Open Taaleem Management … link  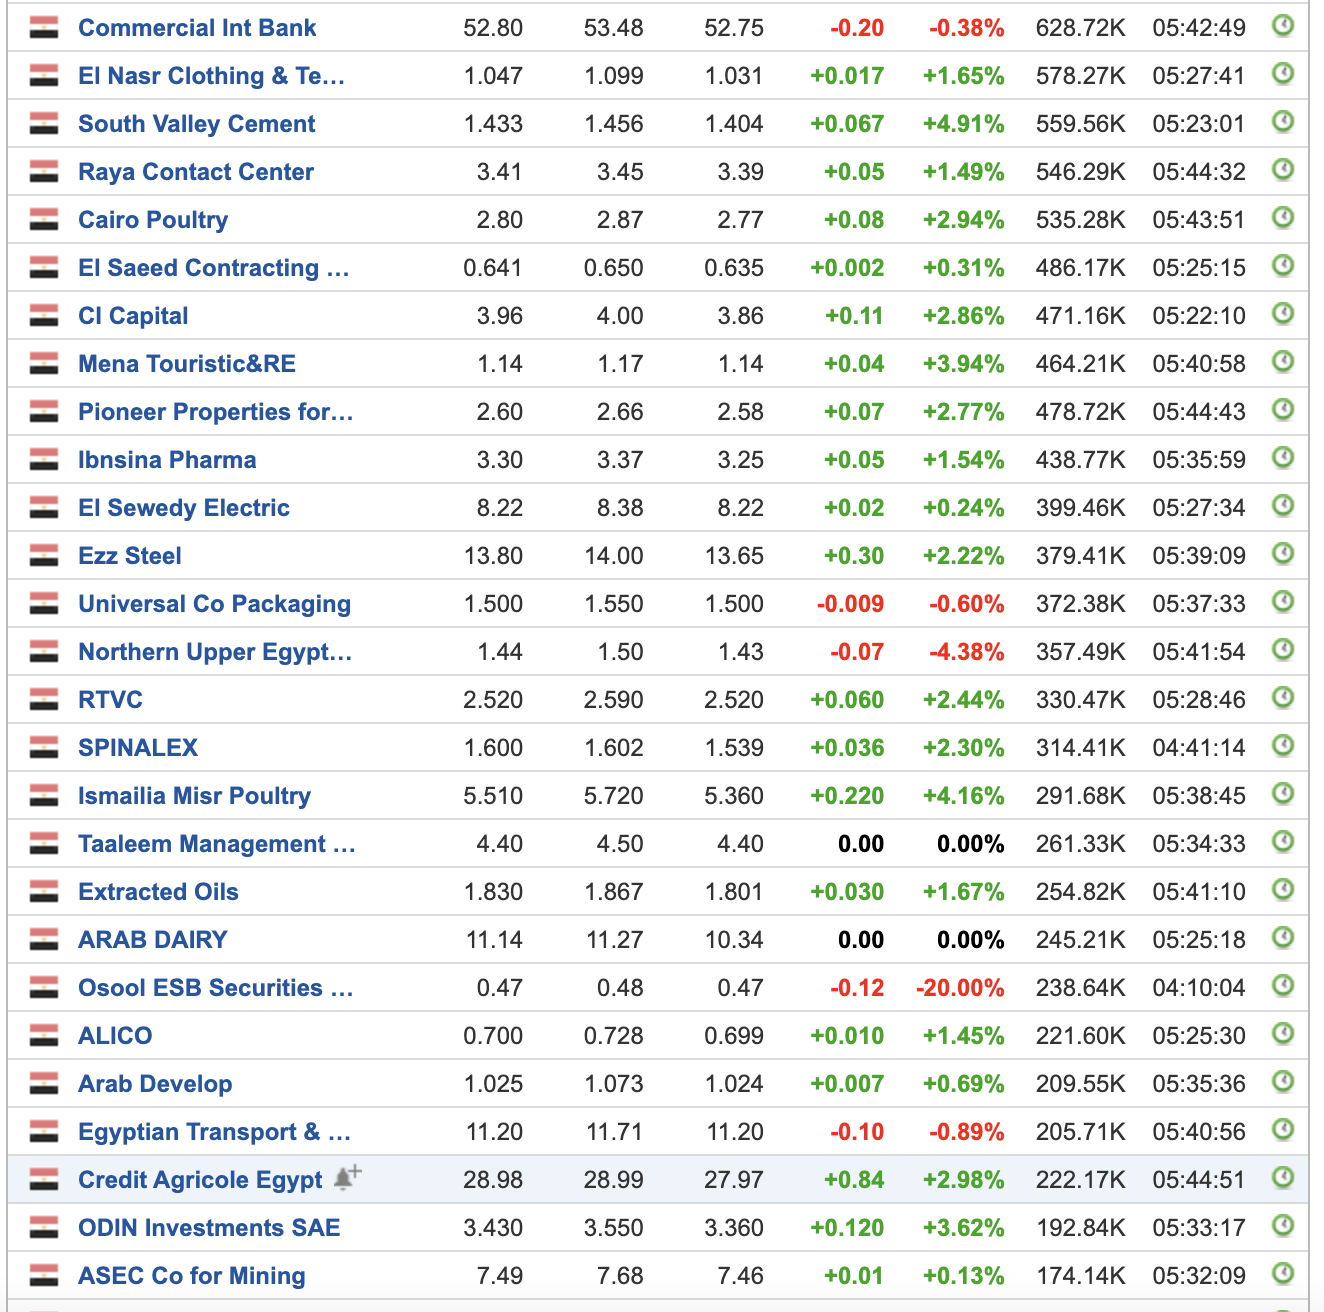(217, 844)
